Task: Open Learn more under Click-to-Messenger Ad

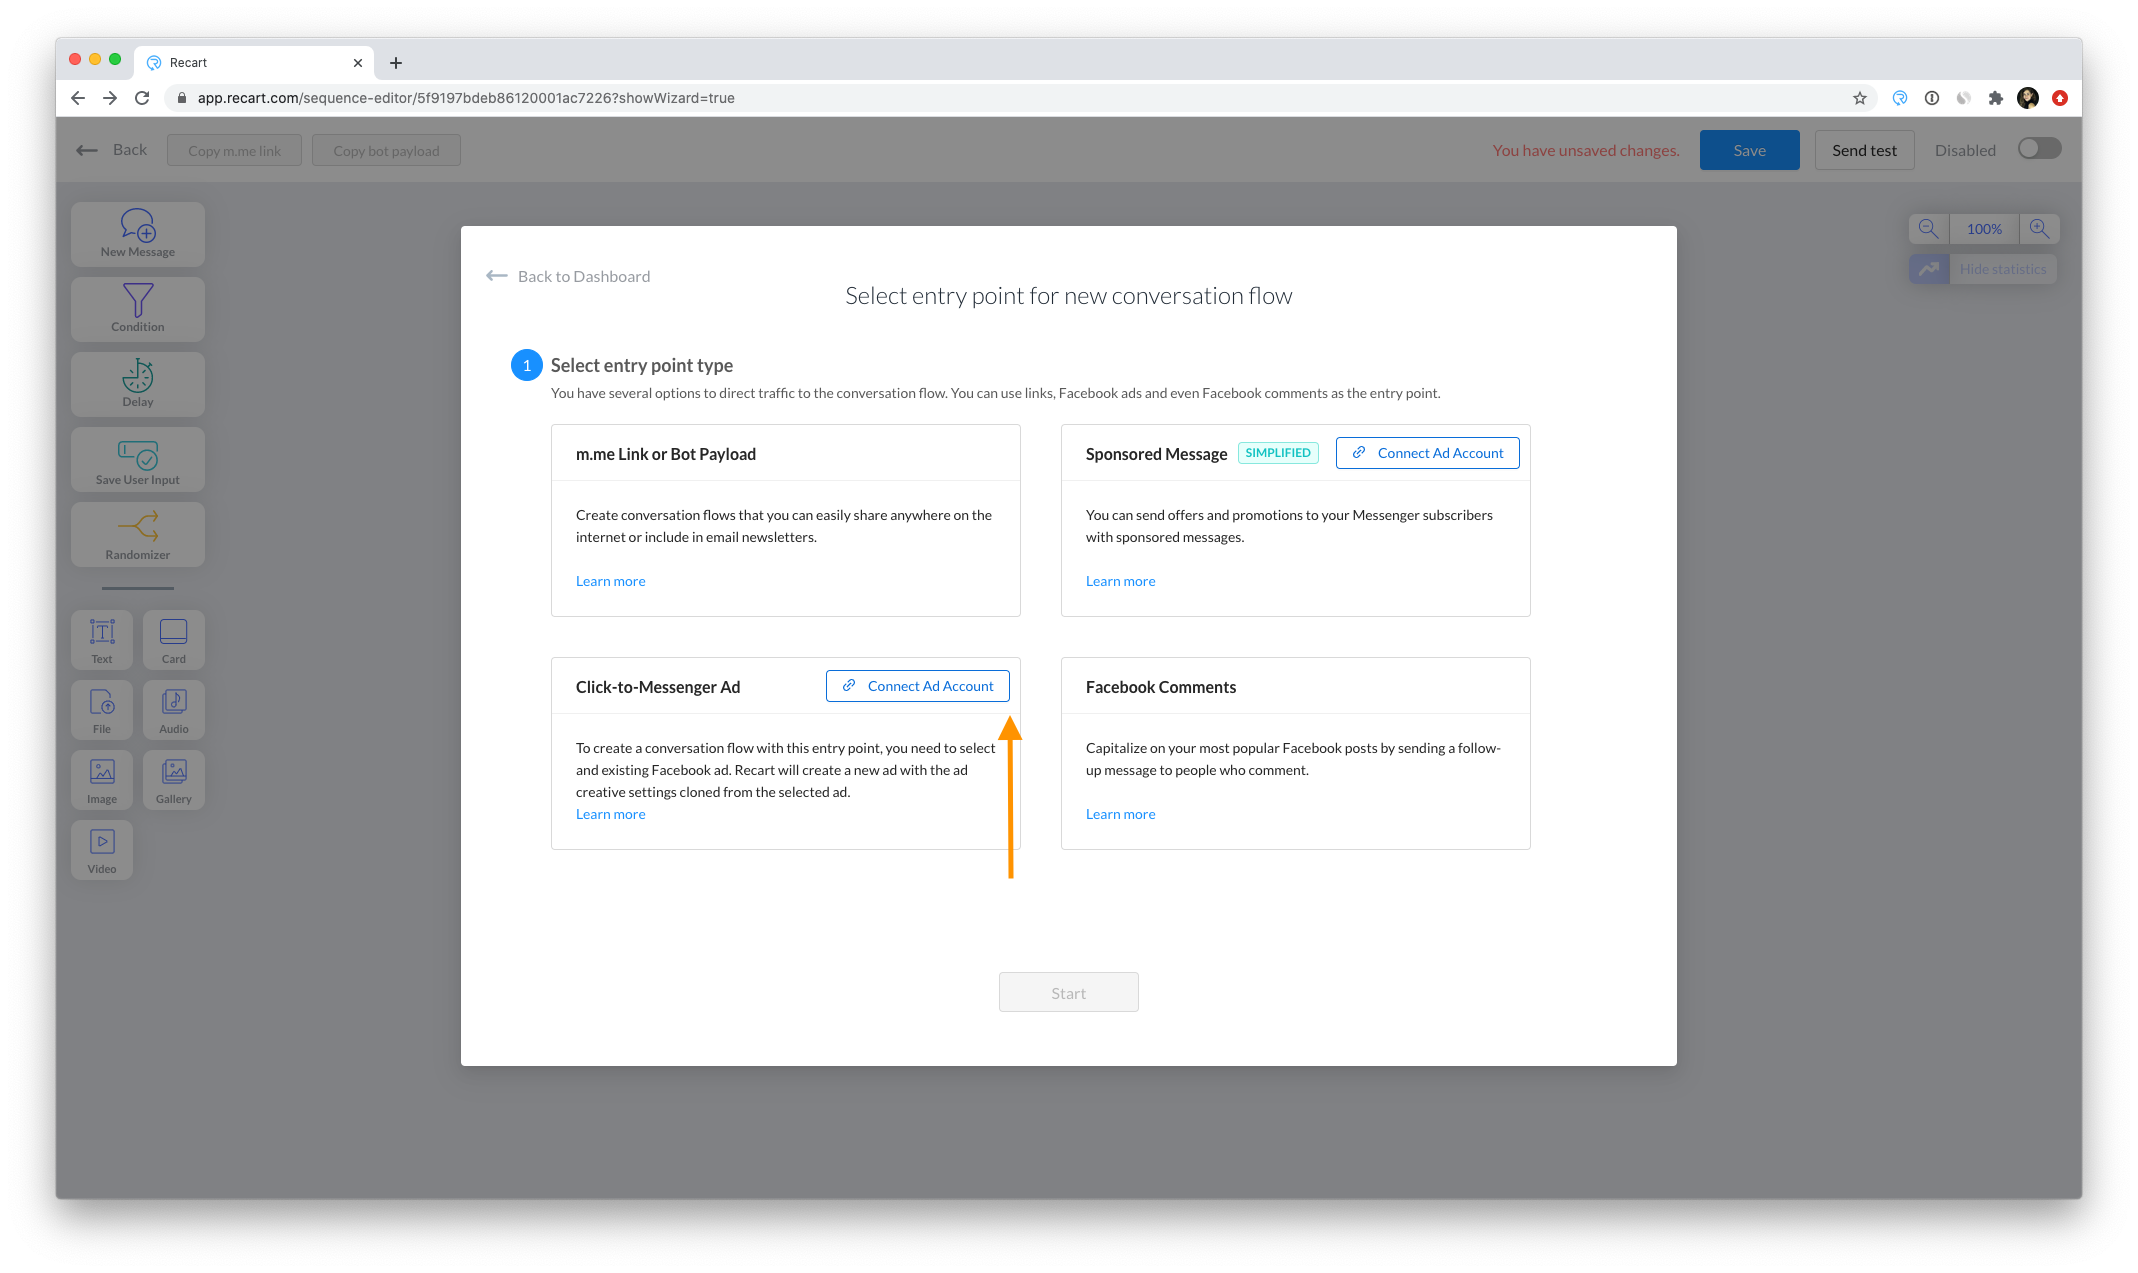Action: coord(610,814)
